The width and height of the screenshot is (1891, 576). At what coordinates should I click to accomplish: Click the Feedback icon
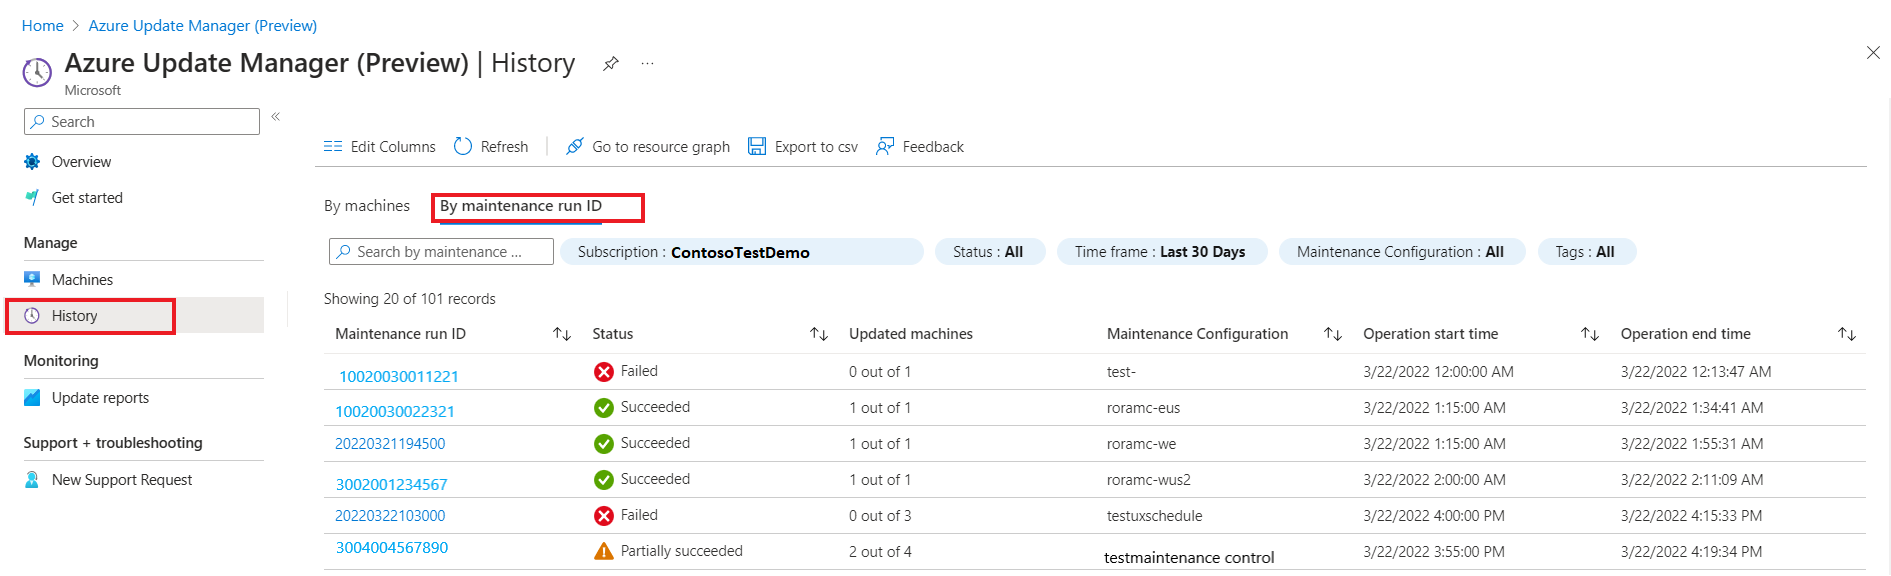coord(885,147)
